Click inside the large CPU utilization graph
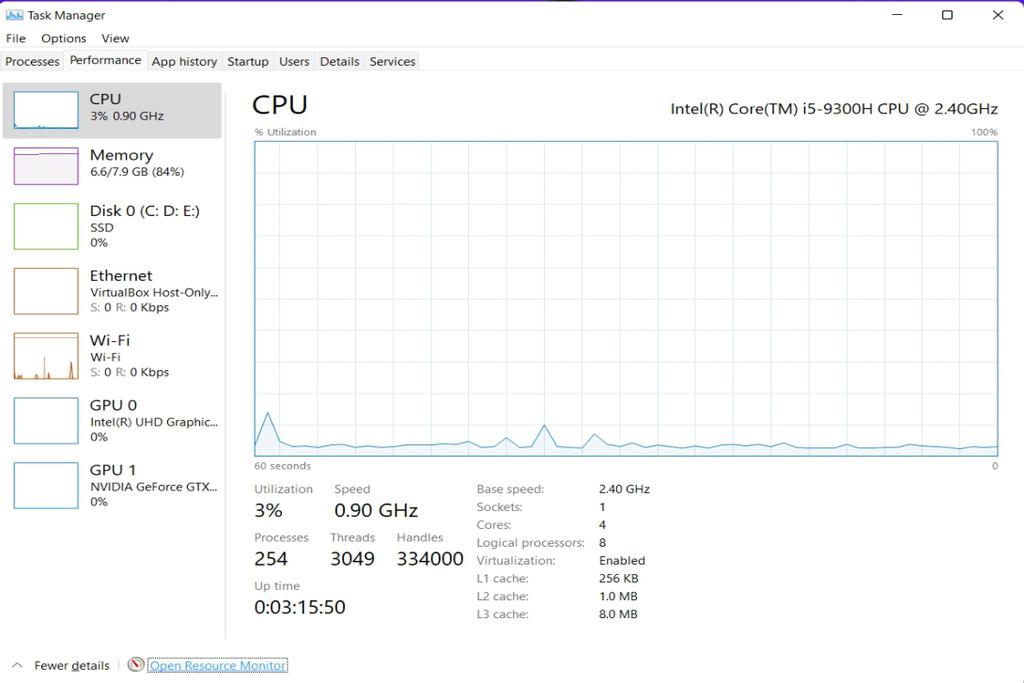 (x=625, y=300)
